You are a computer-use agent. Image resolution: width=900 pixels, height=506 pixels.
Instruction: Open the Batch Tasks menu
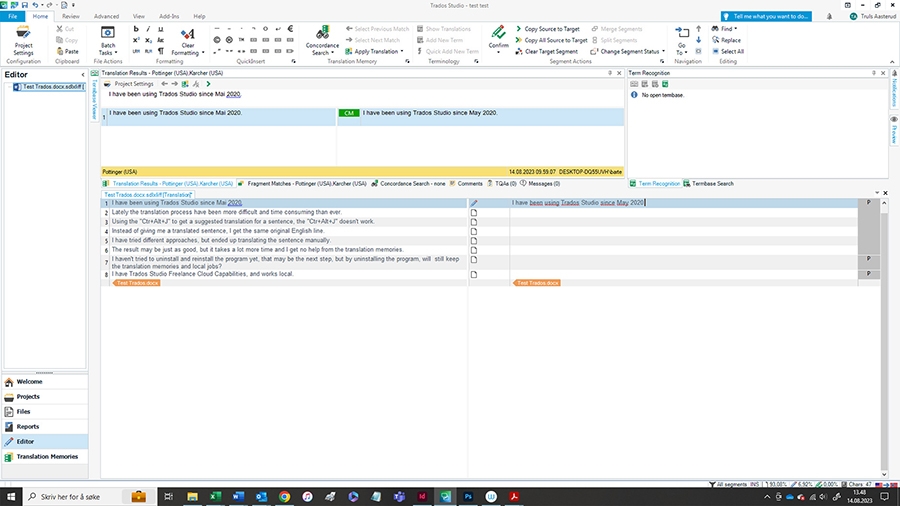coord(108,41)
